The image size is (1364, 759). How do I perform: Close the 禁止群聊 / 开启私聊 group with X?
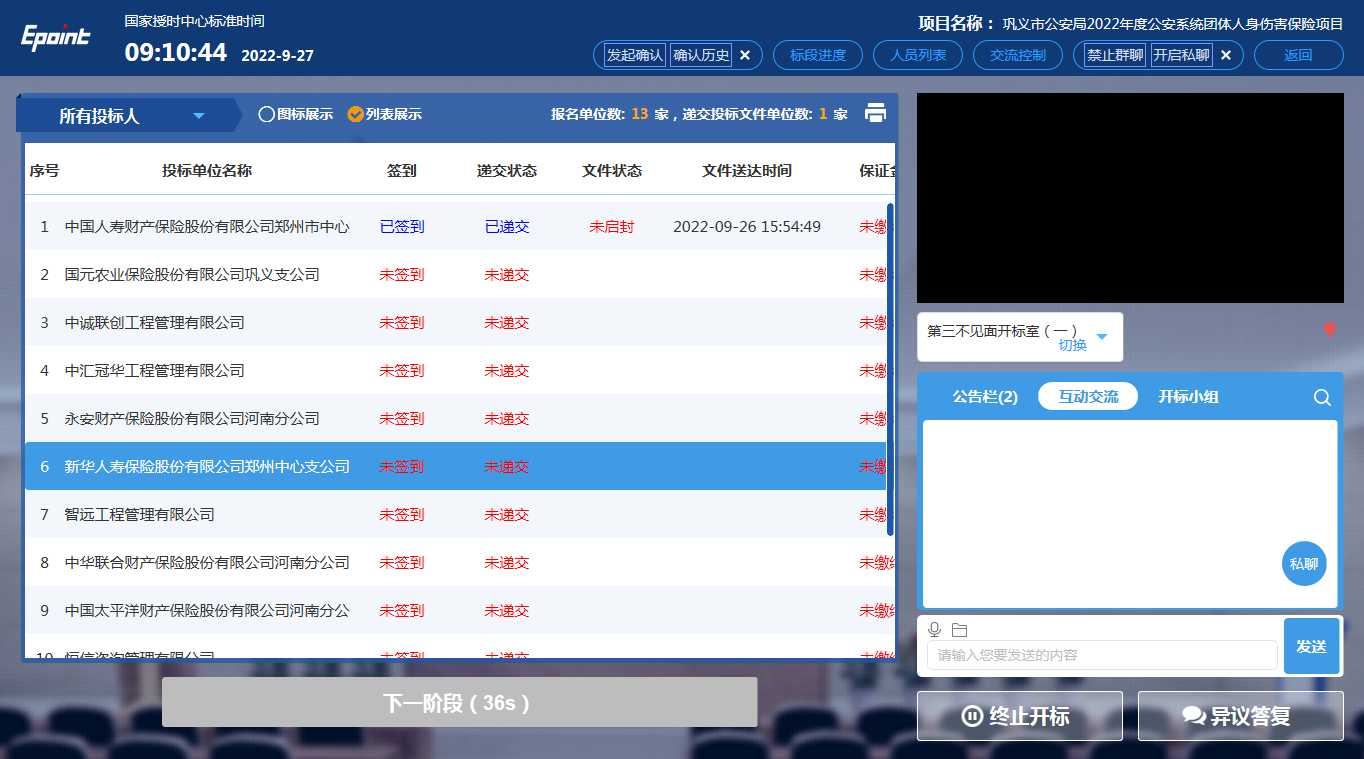tap(1226, 55)
